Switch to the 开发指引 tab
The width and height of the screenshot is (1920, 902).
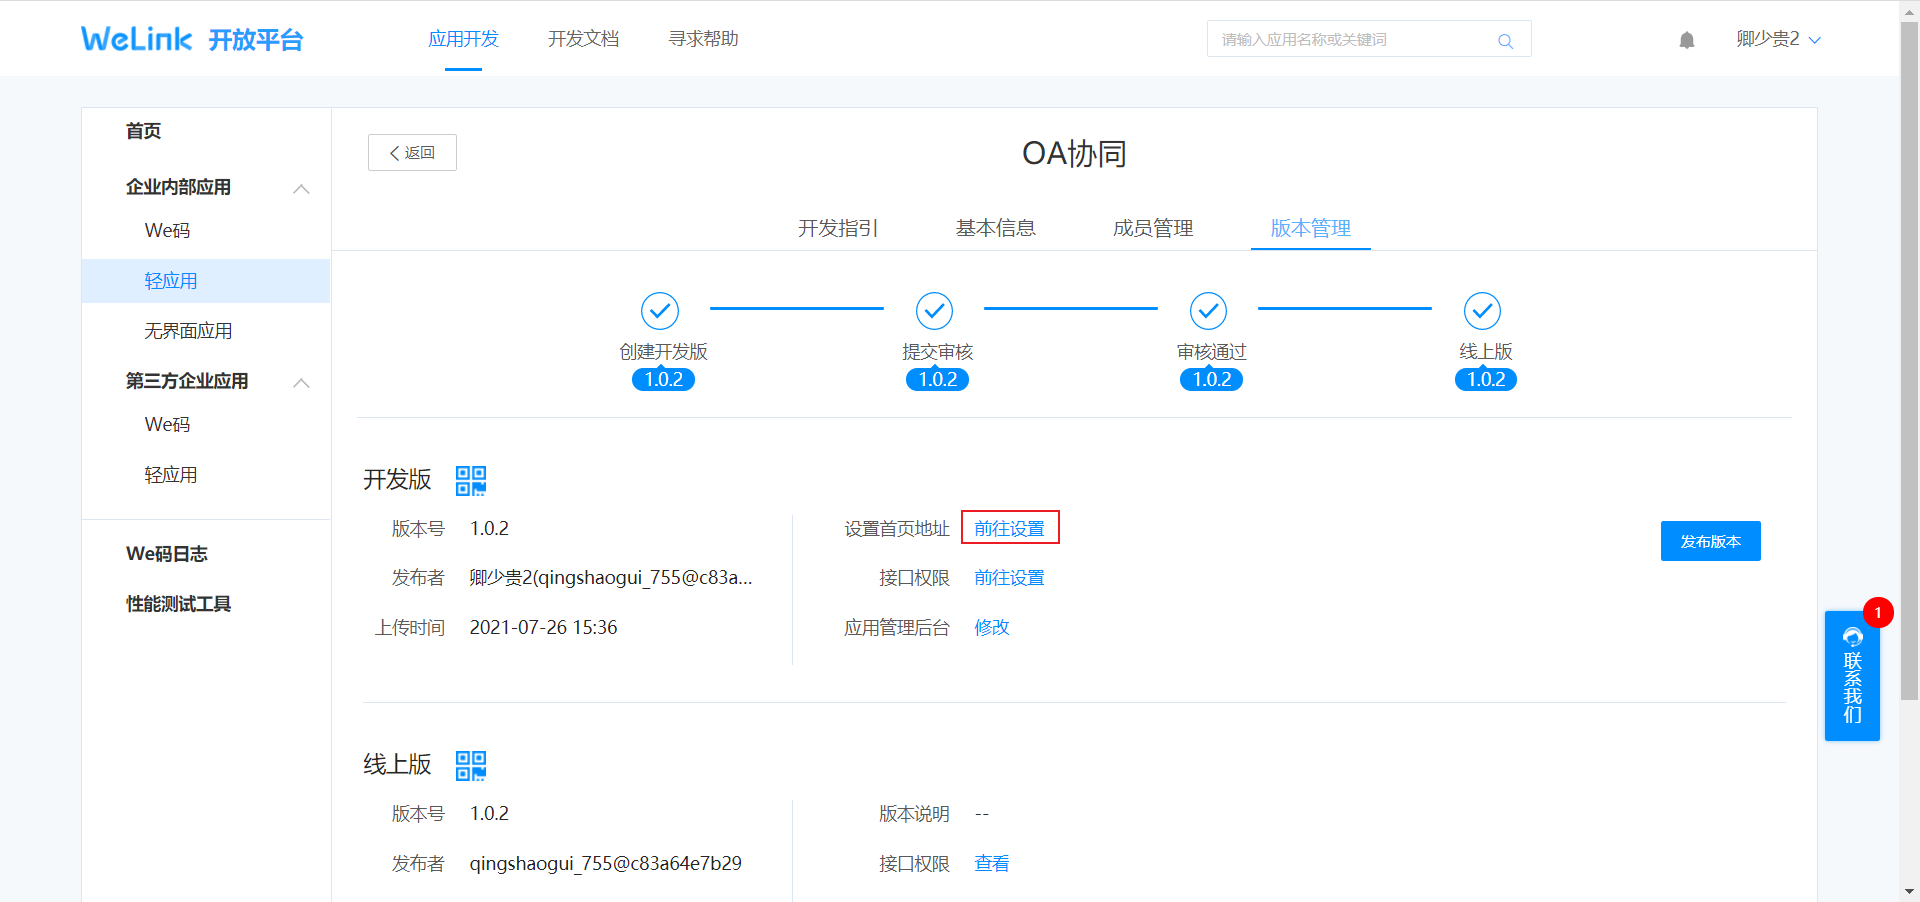(x=838, y=228)
